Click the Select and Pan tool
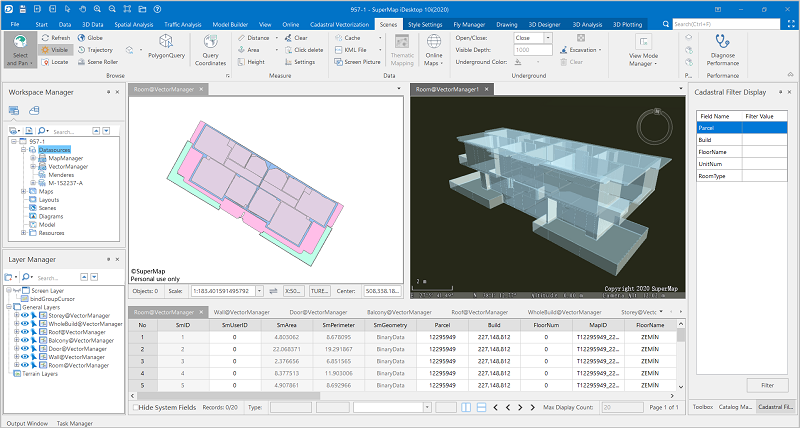This screenshot has height=428, width=800. click(x=20, y=50)
